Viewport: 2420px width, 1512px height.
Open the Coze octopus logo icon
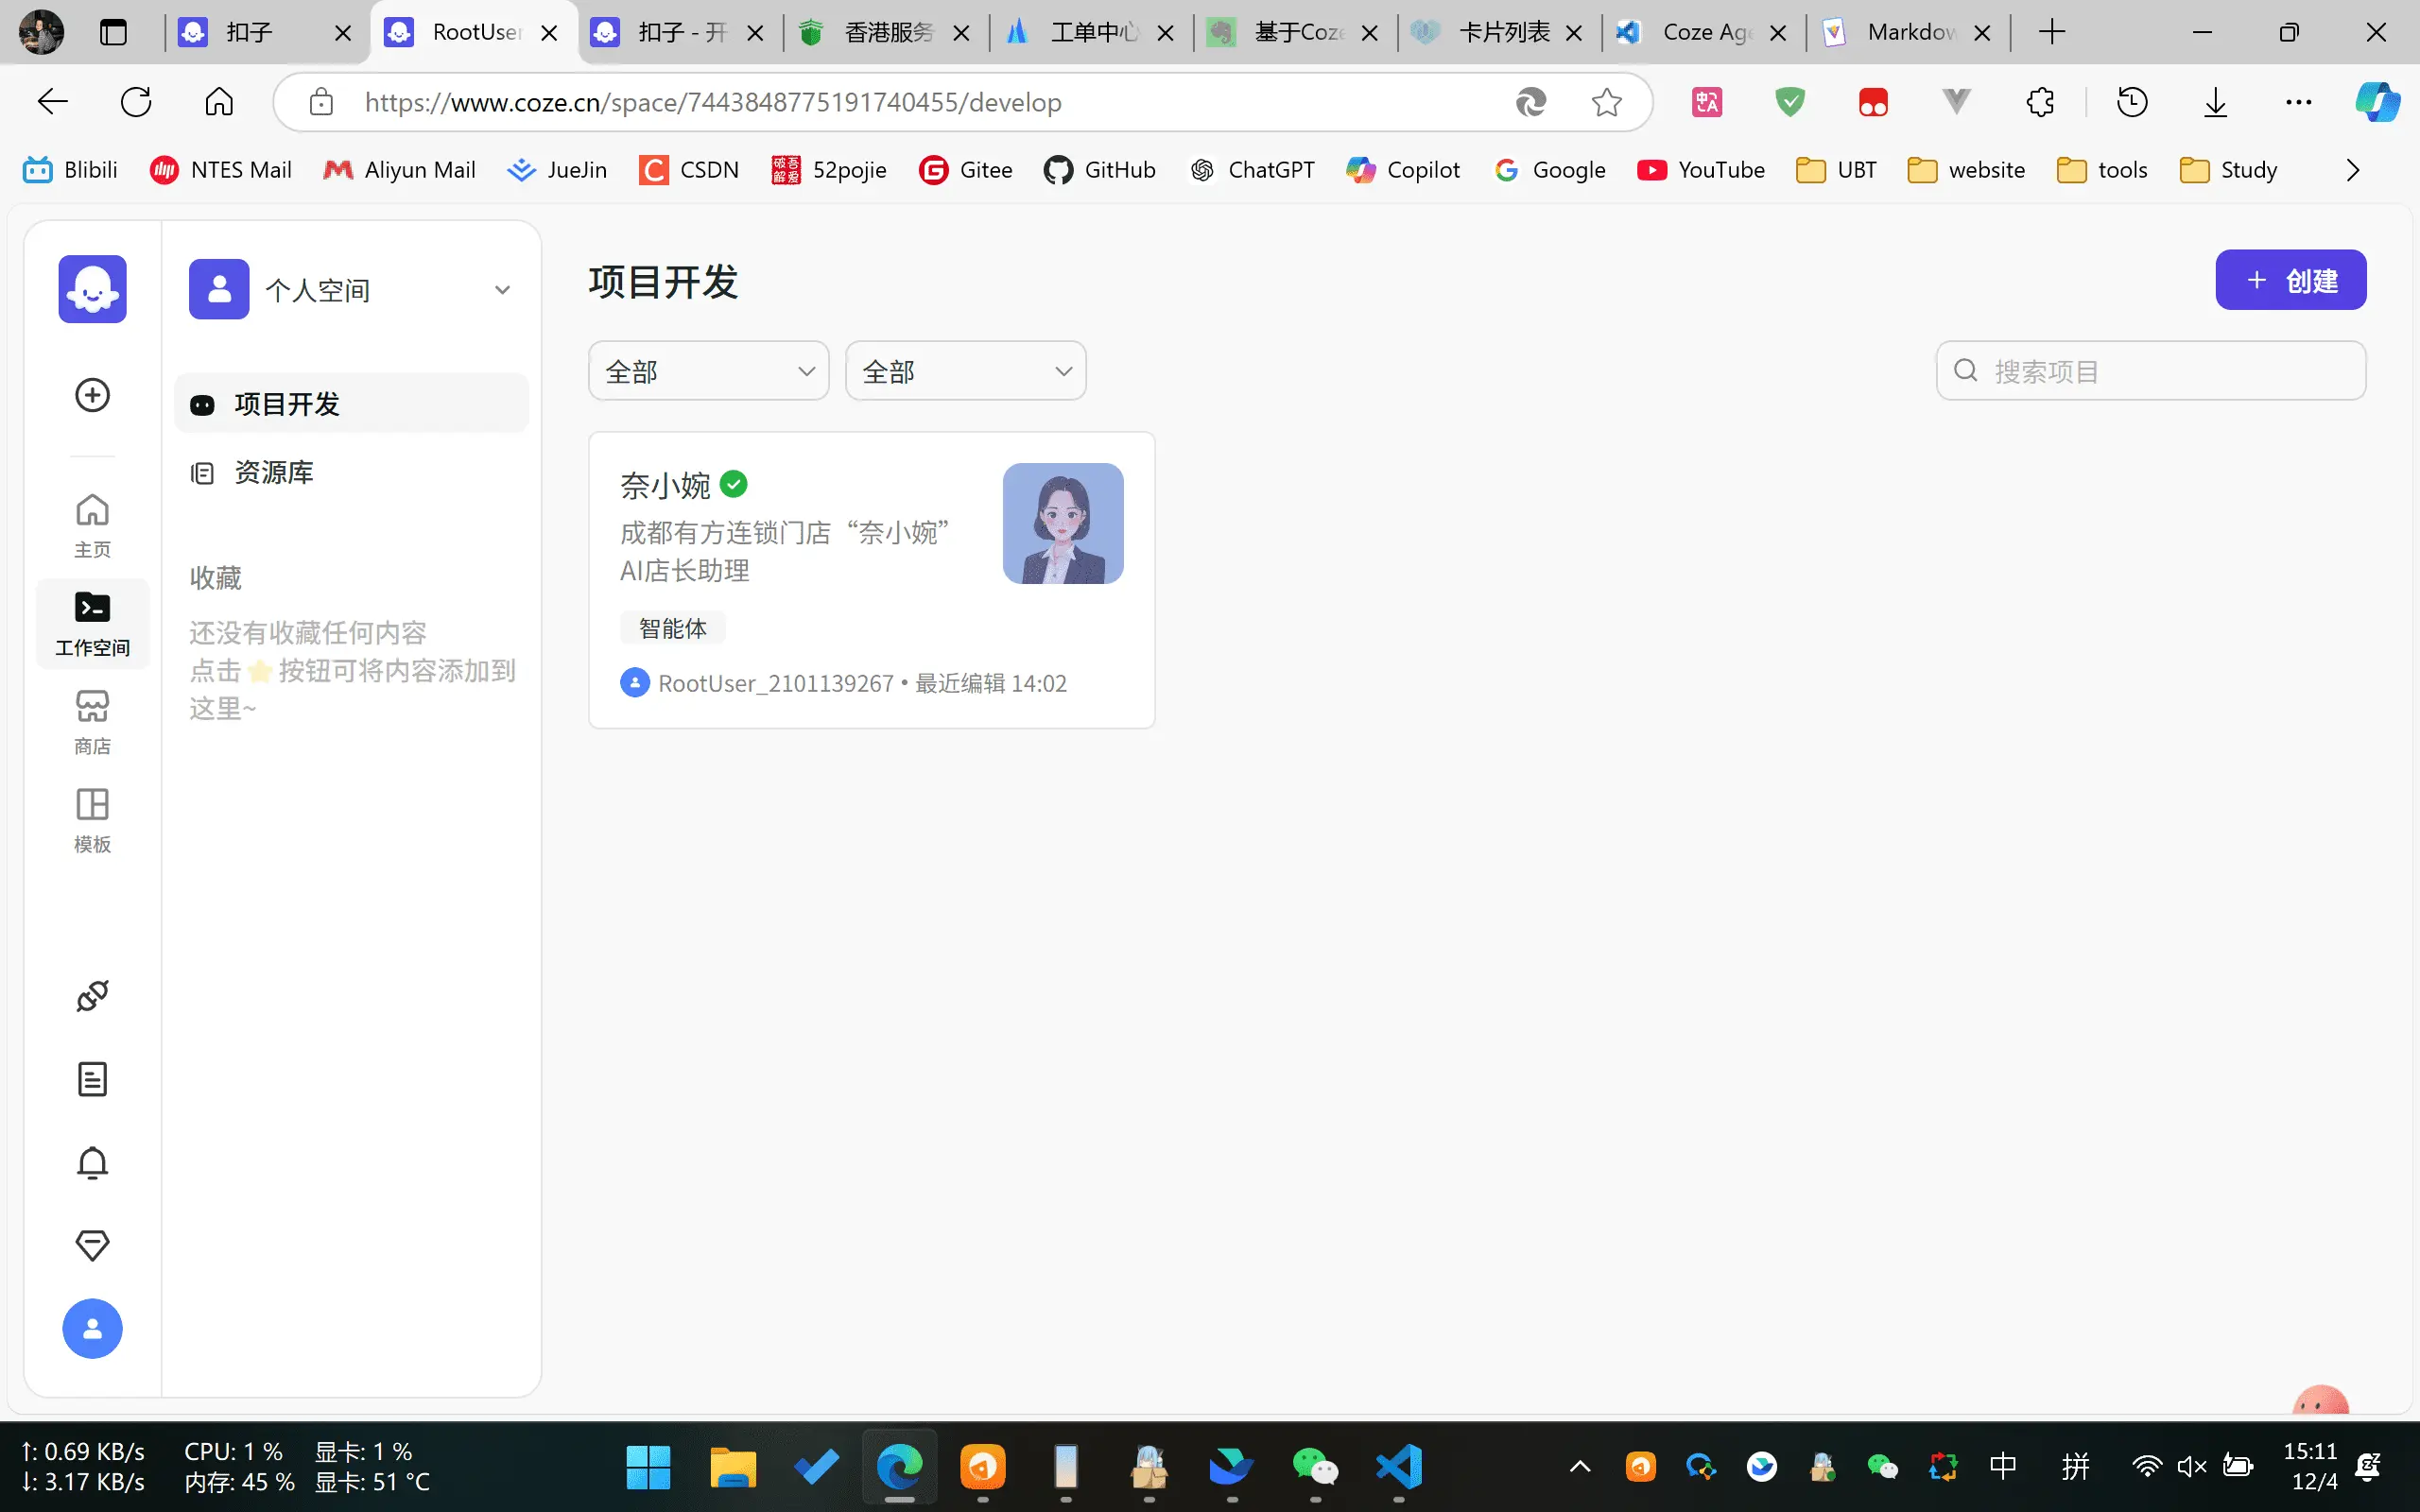[92, 289]
